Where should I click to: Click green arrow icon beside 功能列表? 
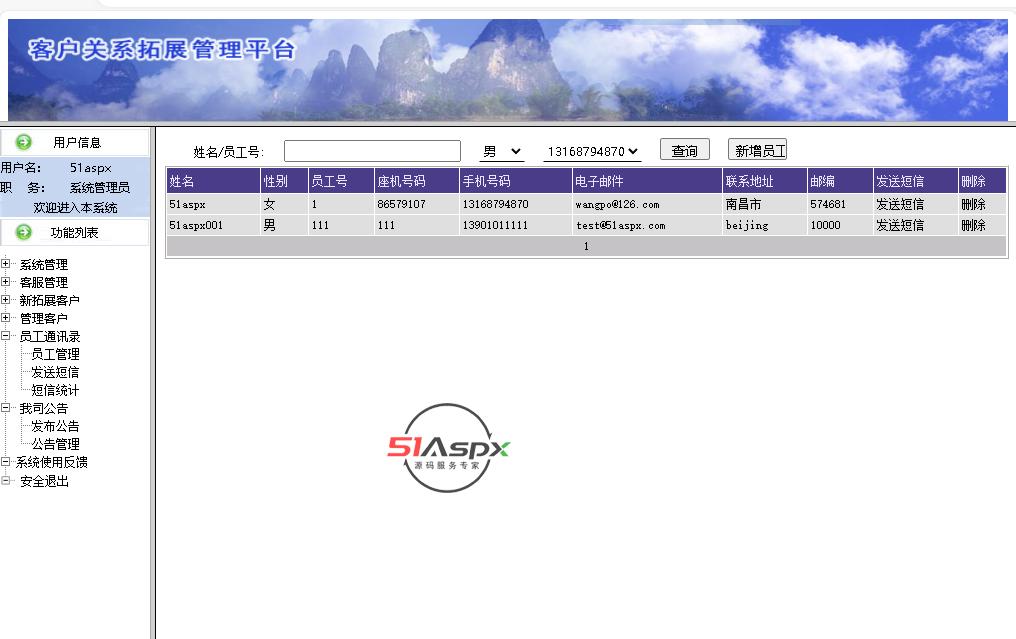coord(24,232)
